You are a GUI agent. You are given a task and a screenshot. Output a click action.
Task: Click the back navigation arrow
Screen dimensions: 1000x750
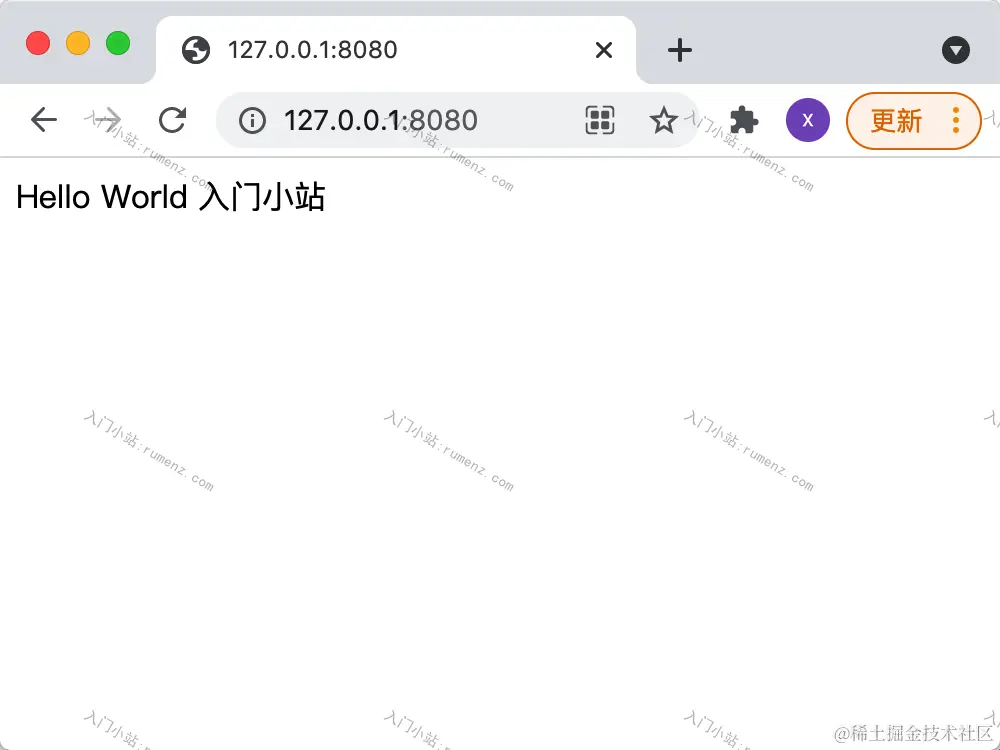coord(43,119)
